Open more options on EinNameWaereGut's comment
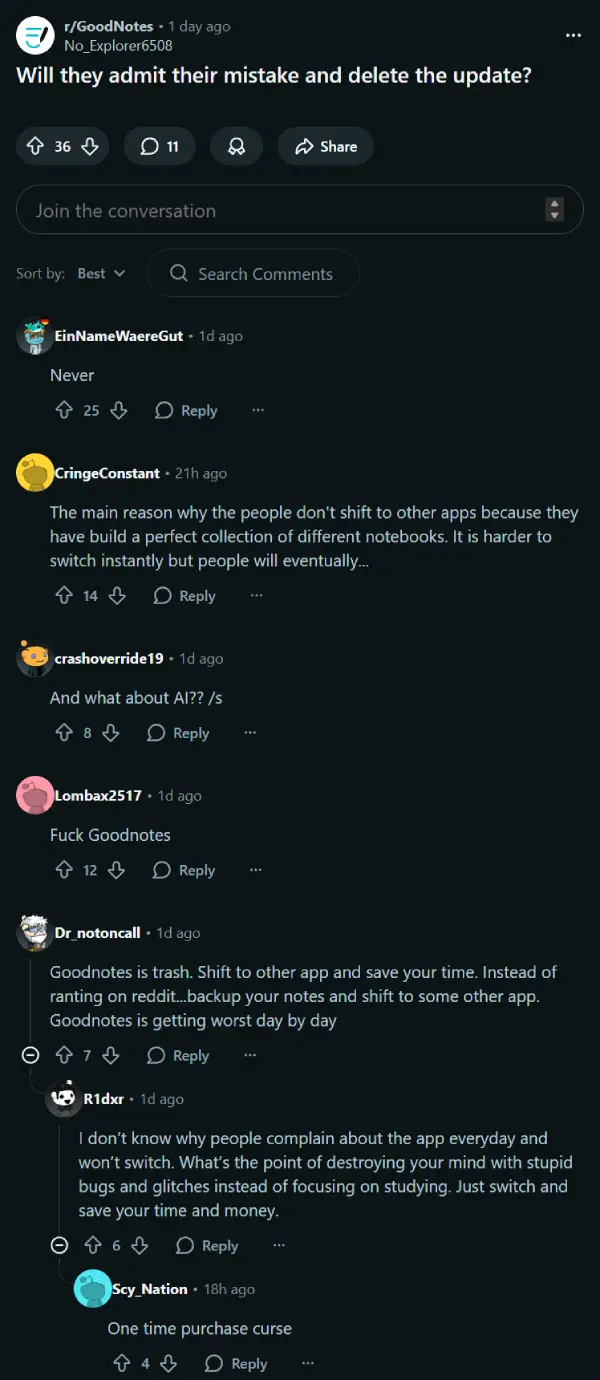Viewport: 600px width, 1380px height. [258, 410]
